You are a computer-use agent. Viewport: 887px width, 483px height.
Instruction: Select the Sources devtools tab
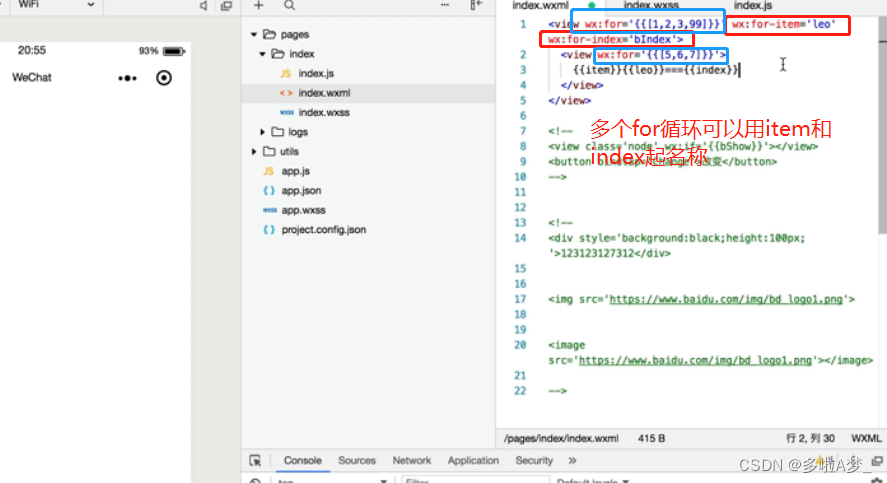[357, 460]
